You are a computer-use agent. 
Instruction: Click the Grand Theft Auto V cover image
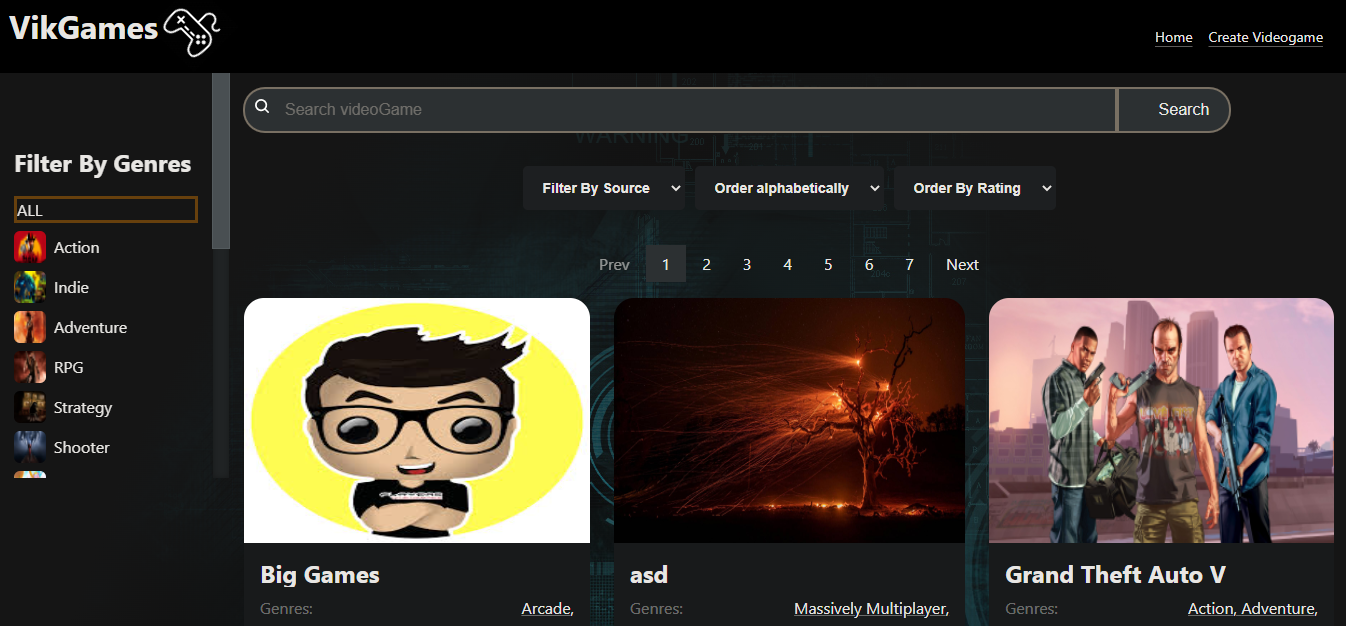click(x=1160, y=420)
